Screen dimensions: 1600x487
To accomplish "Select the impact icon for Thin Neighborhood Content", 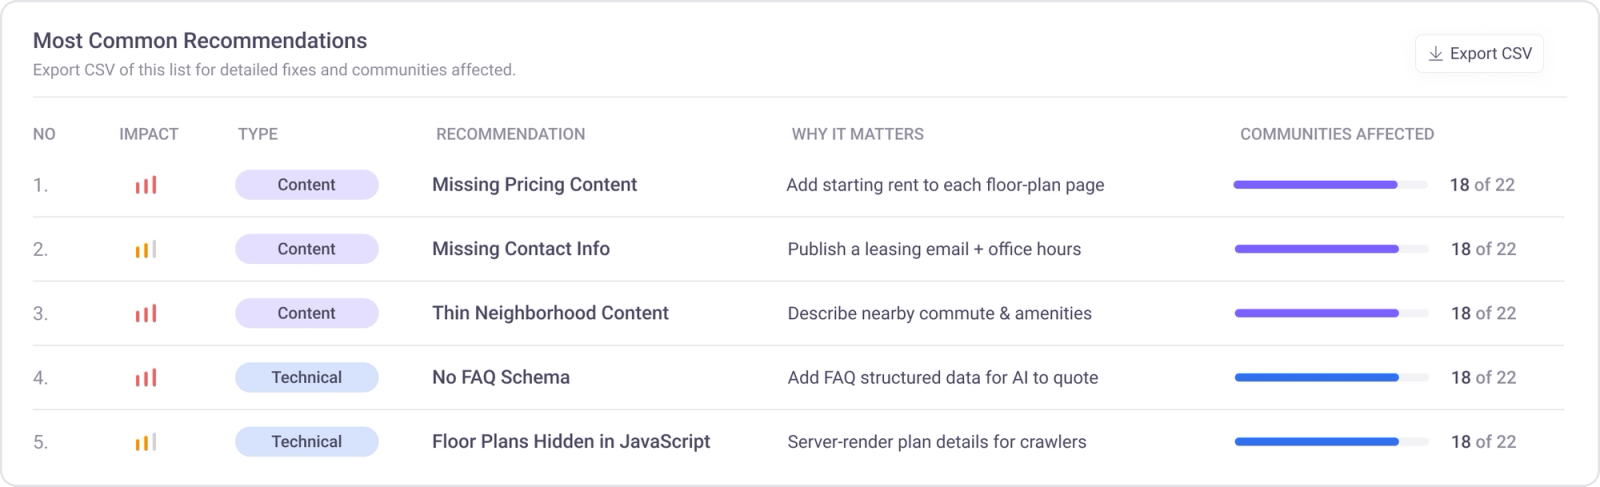I will coord(146,313).
